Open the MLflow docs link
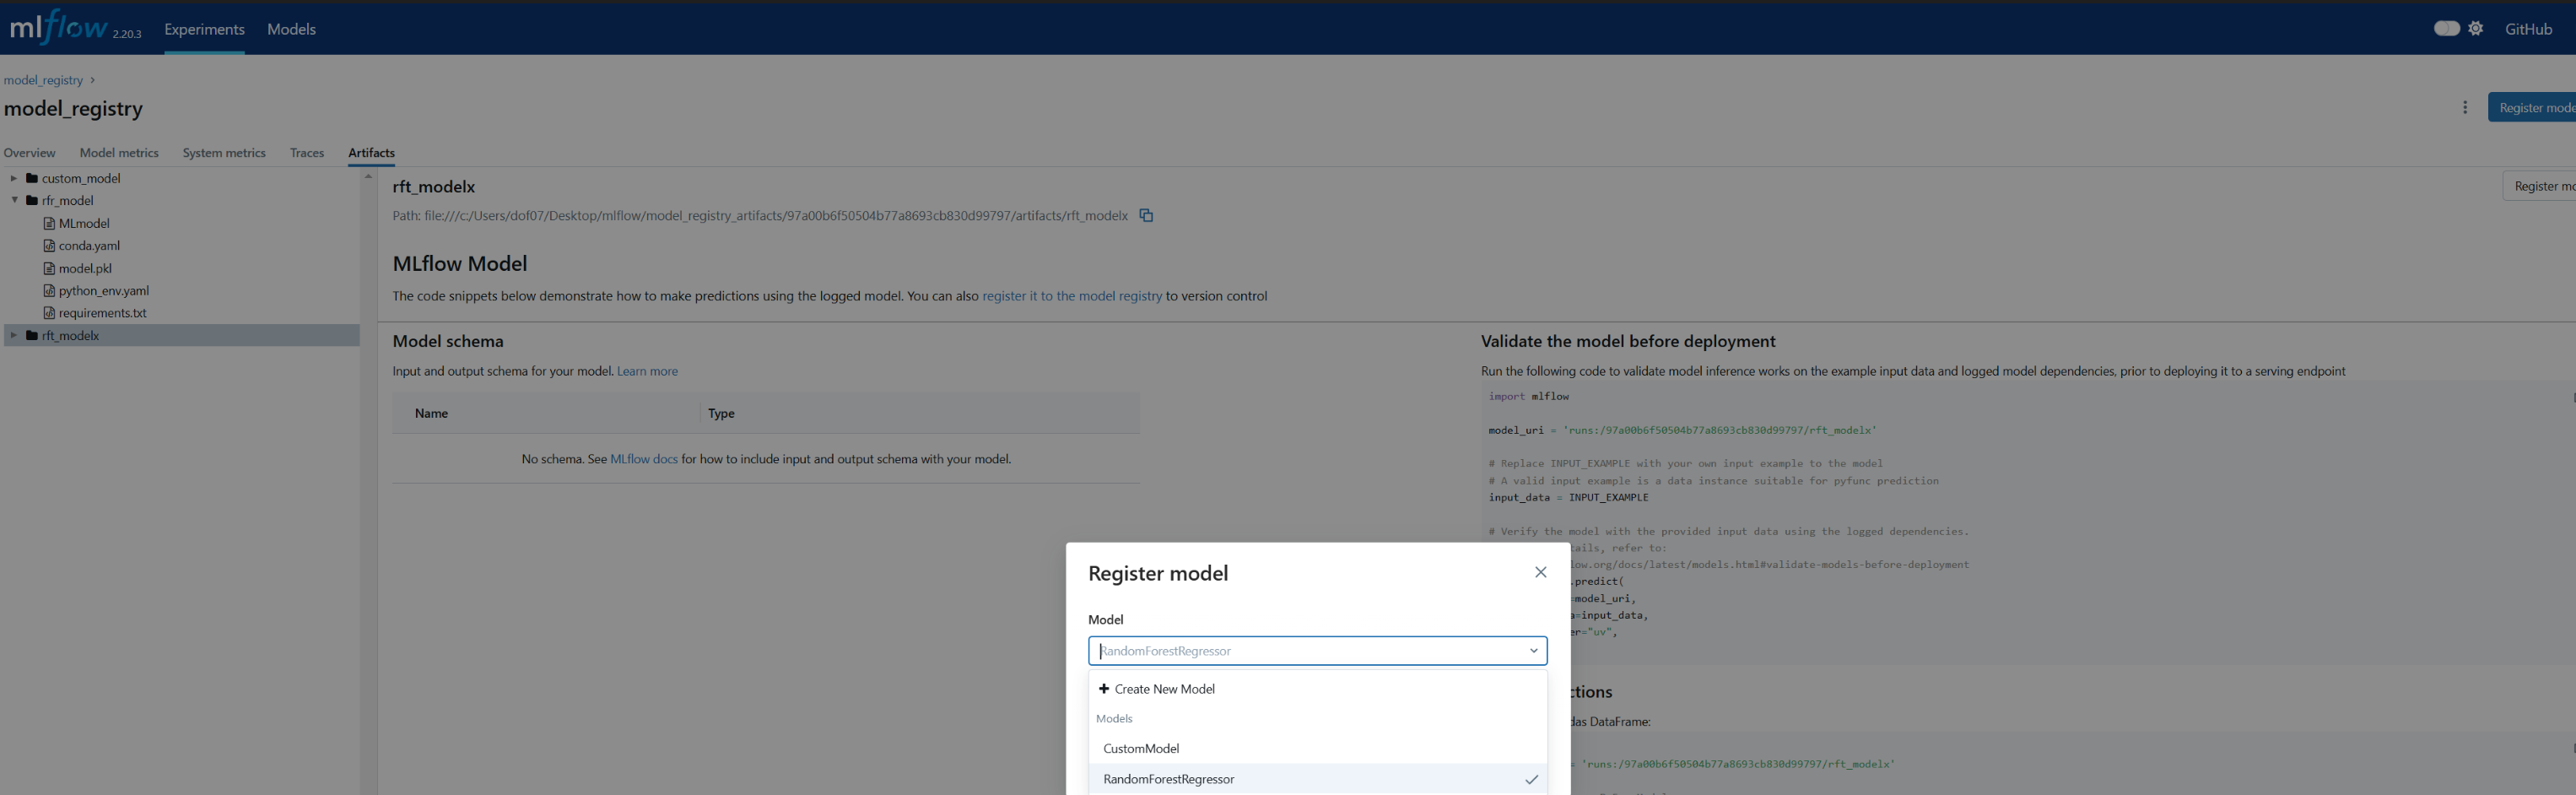Screen dimensions: 2576x795 click(x=644, y=459)
